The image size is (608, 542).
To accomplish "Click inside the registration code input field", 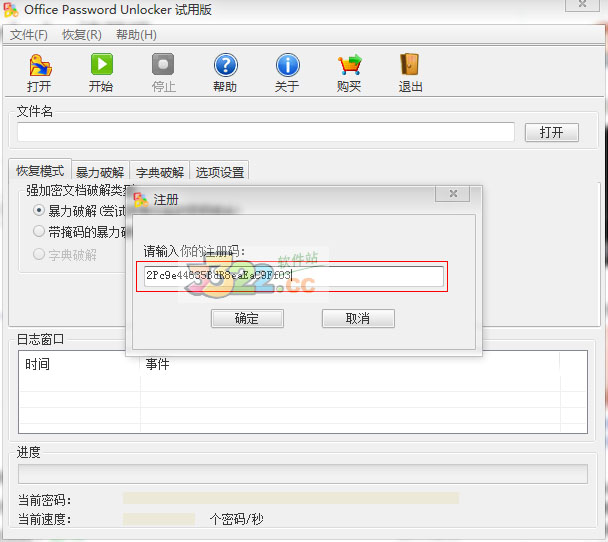I will (294, 276).
